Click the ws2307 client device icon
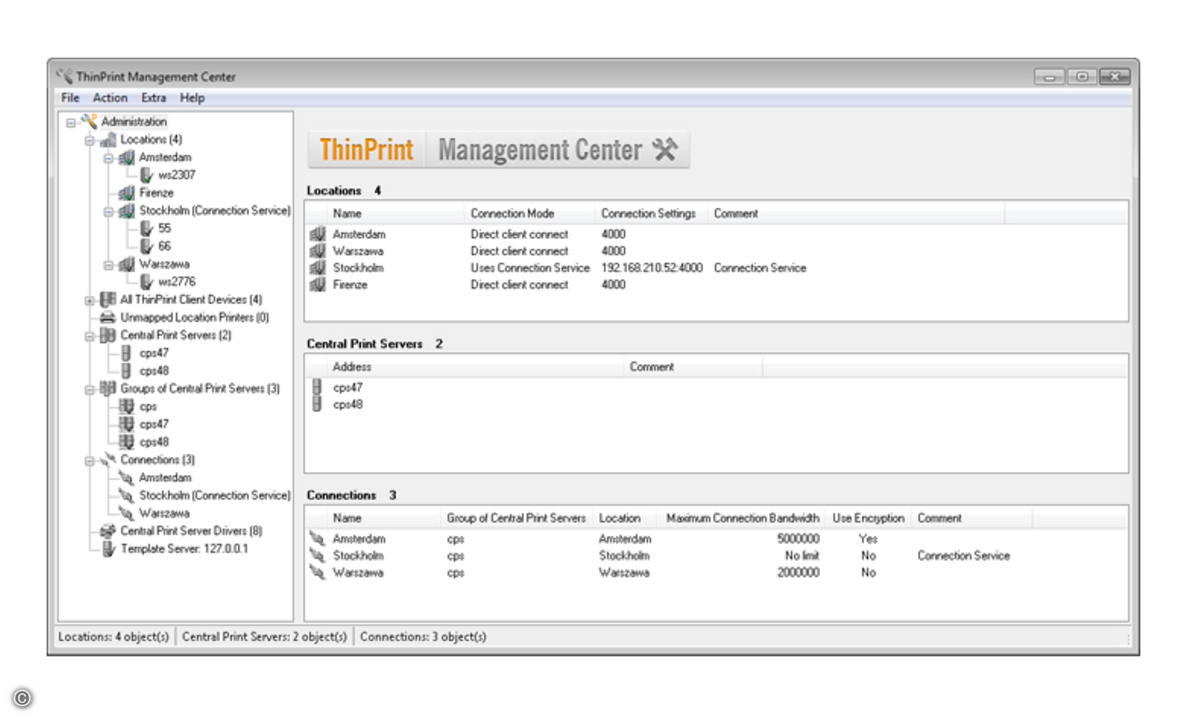This screenshot has width=1200, height=720. point(146,175)
